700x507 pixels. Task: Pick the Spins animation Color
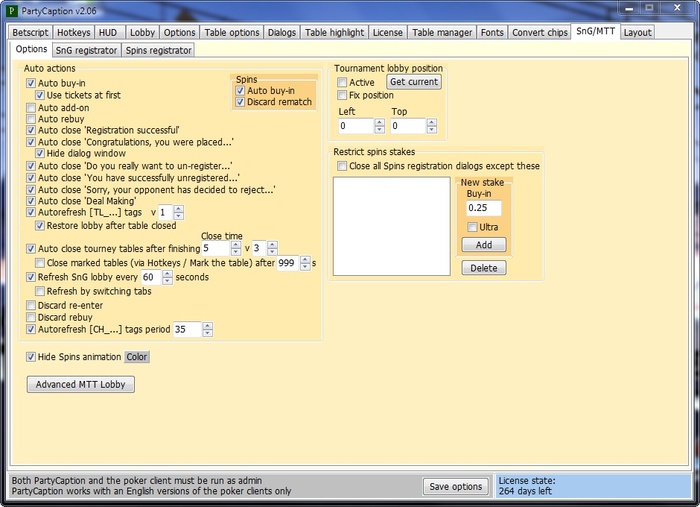[137, 357]
